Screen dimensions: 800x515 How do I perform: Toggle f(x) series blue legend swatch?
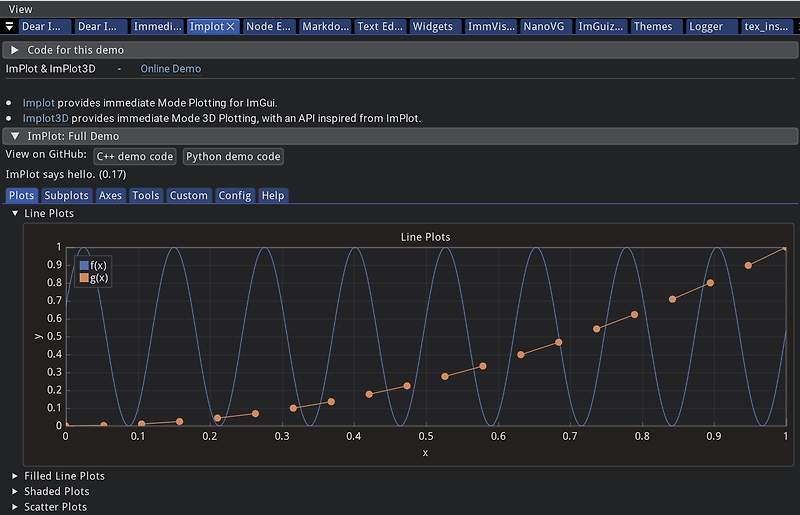point(84,265)
